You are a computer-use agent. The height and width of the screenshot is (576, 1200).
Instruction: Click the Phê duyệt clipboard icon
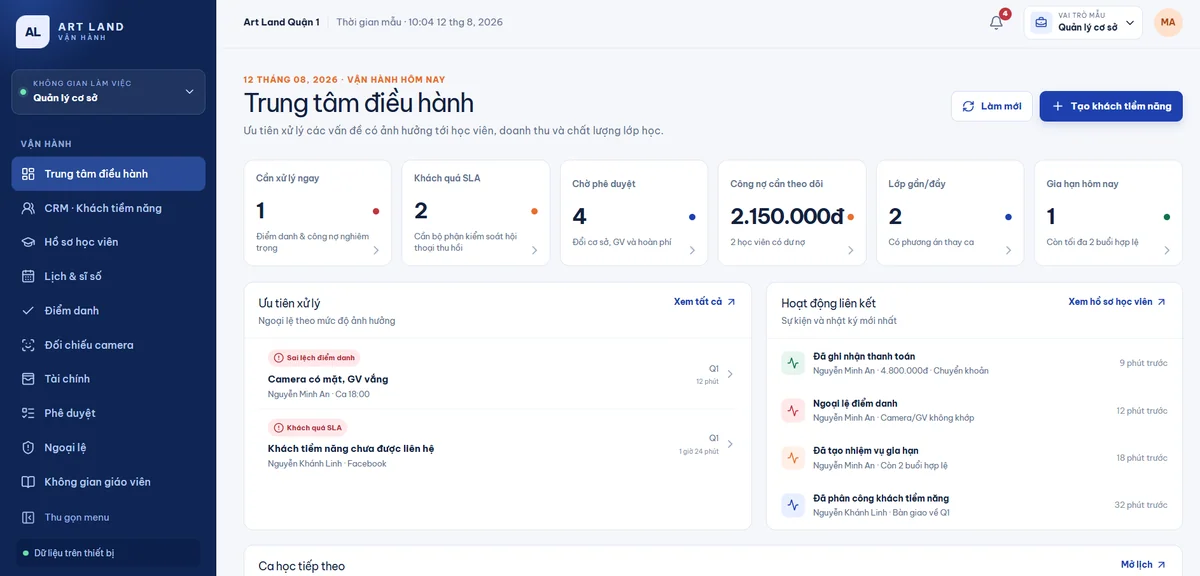(x=28, y=413)
